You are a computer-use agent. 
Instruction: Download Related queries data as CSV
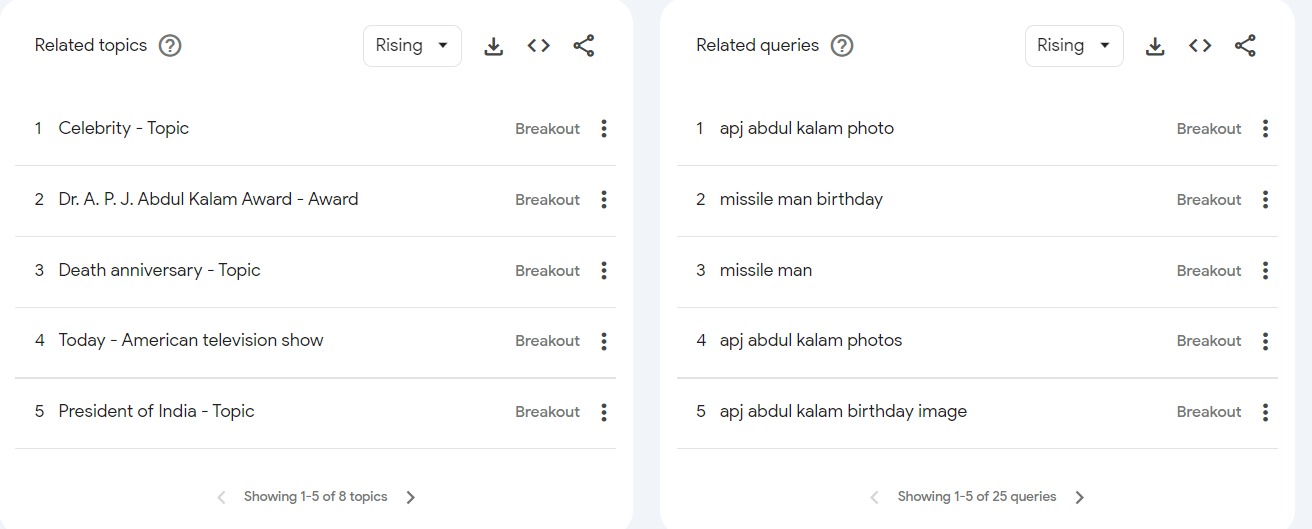coord(1155,46)
